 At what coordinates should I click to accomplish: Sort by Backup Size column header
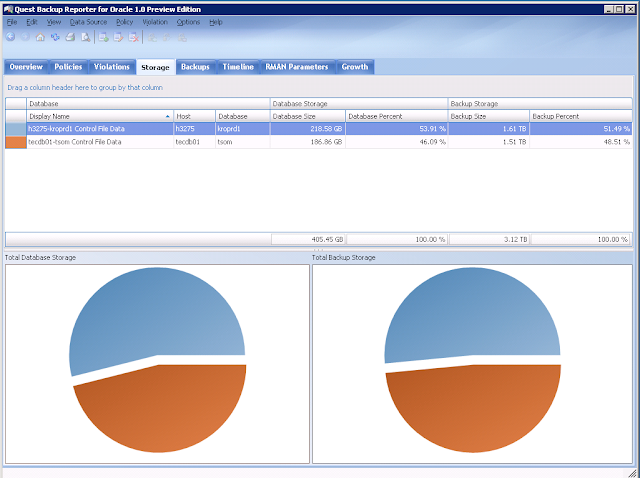[x=489, y=116]
